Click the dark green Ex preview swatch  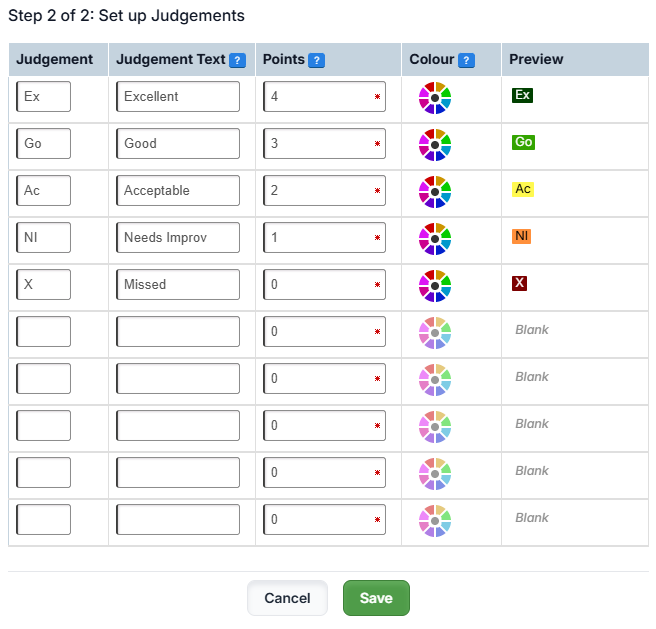(522, 96)
